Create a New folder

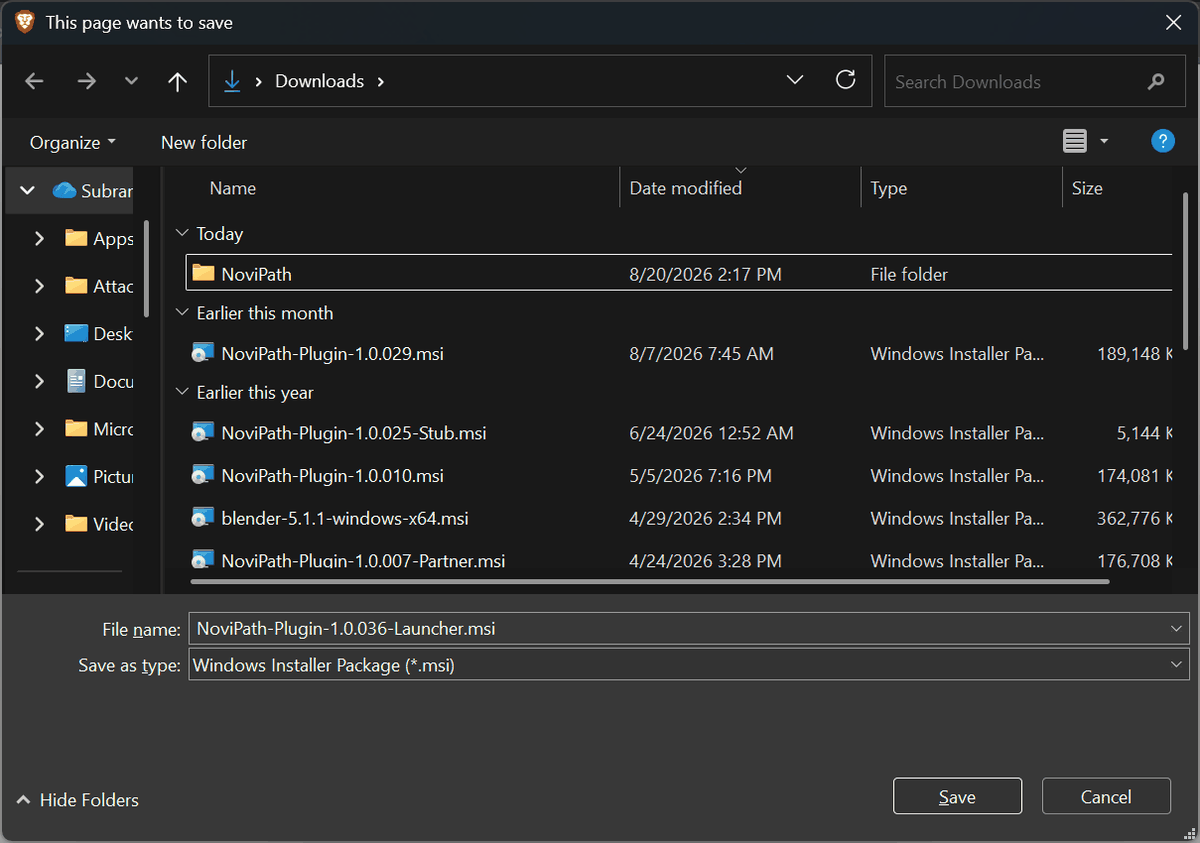pos(204,142)
